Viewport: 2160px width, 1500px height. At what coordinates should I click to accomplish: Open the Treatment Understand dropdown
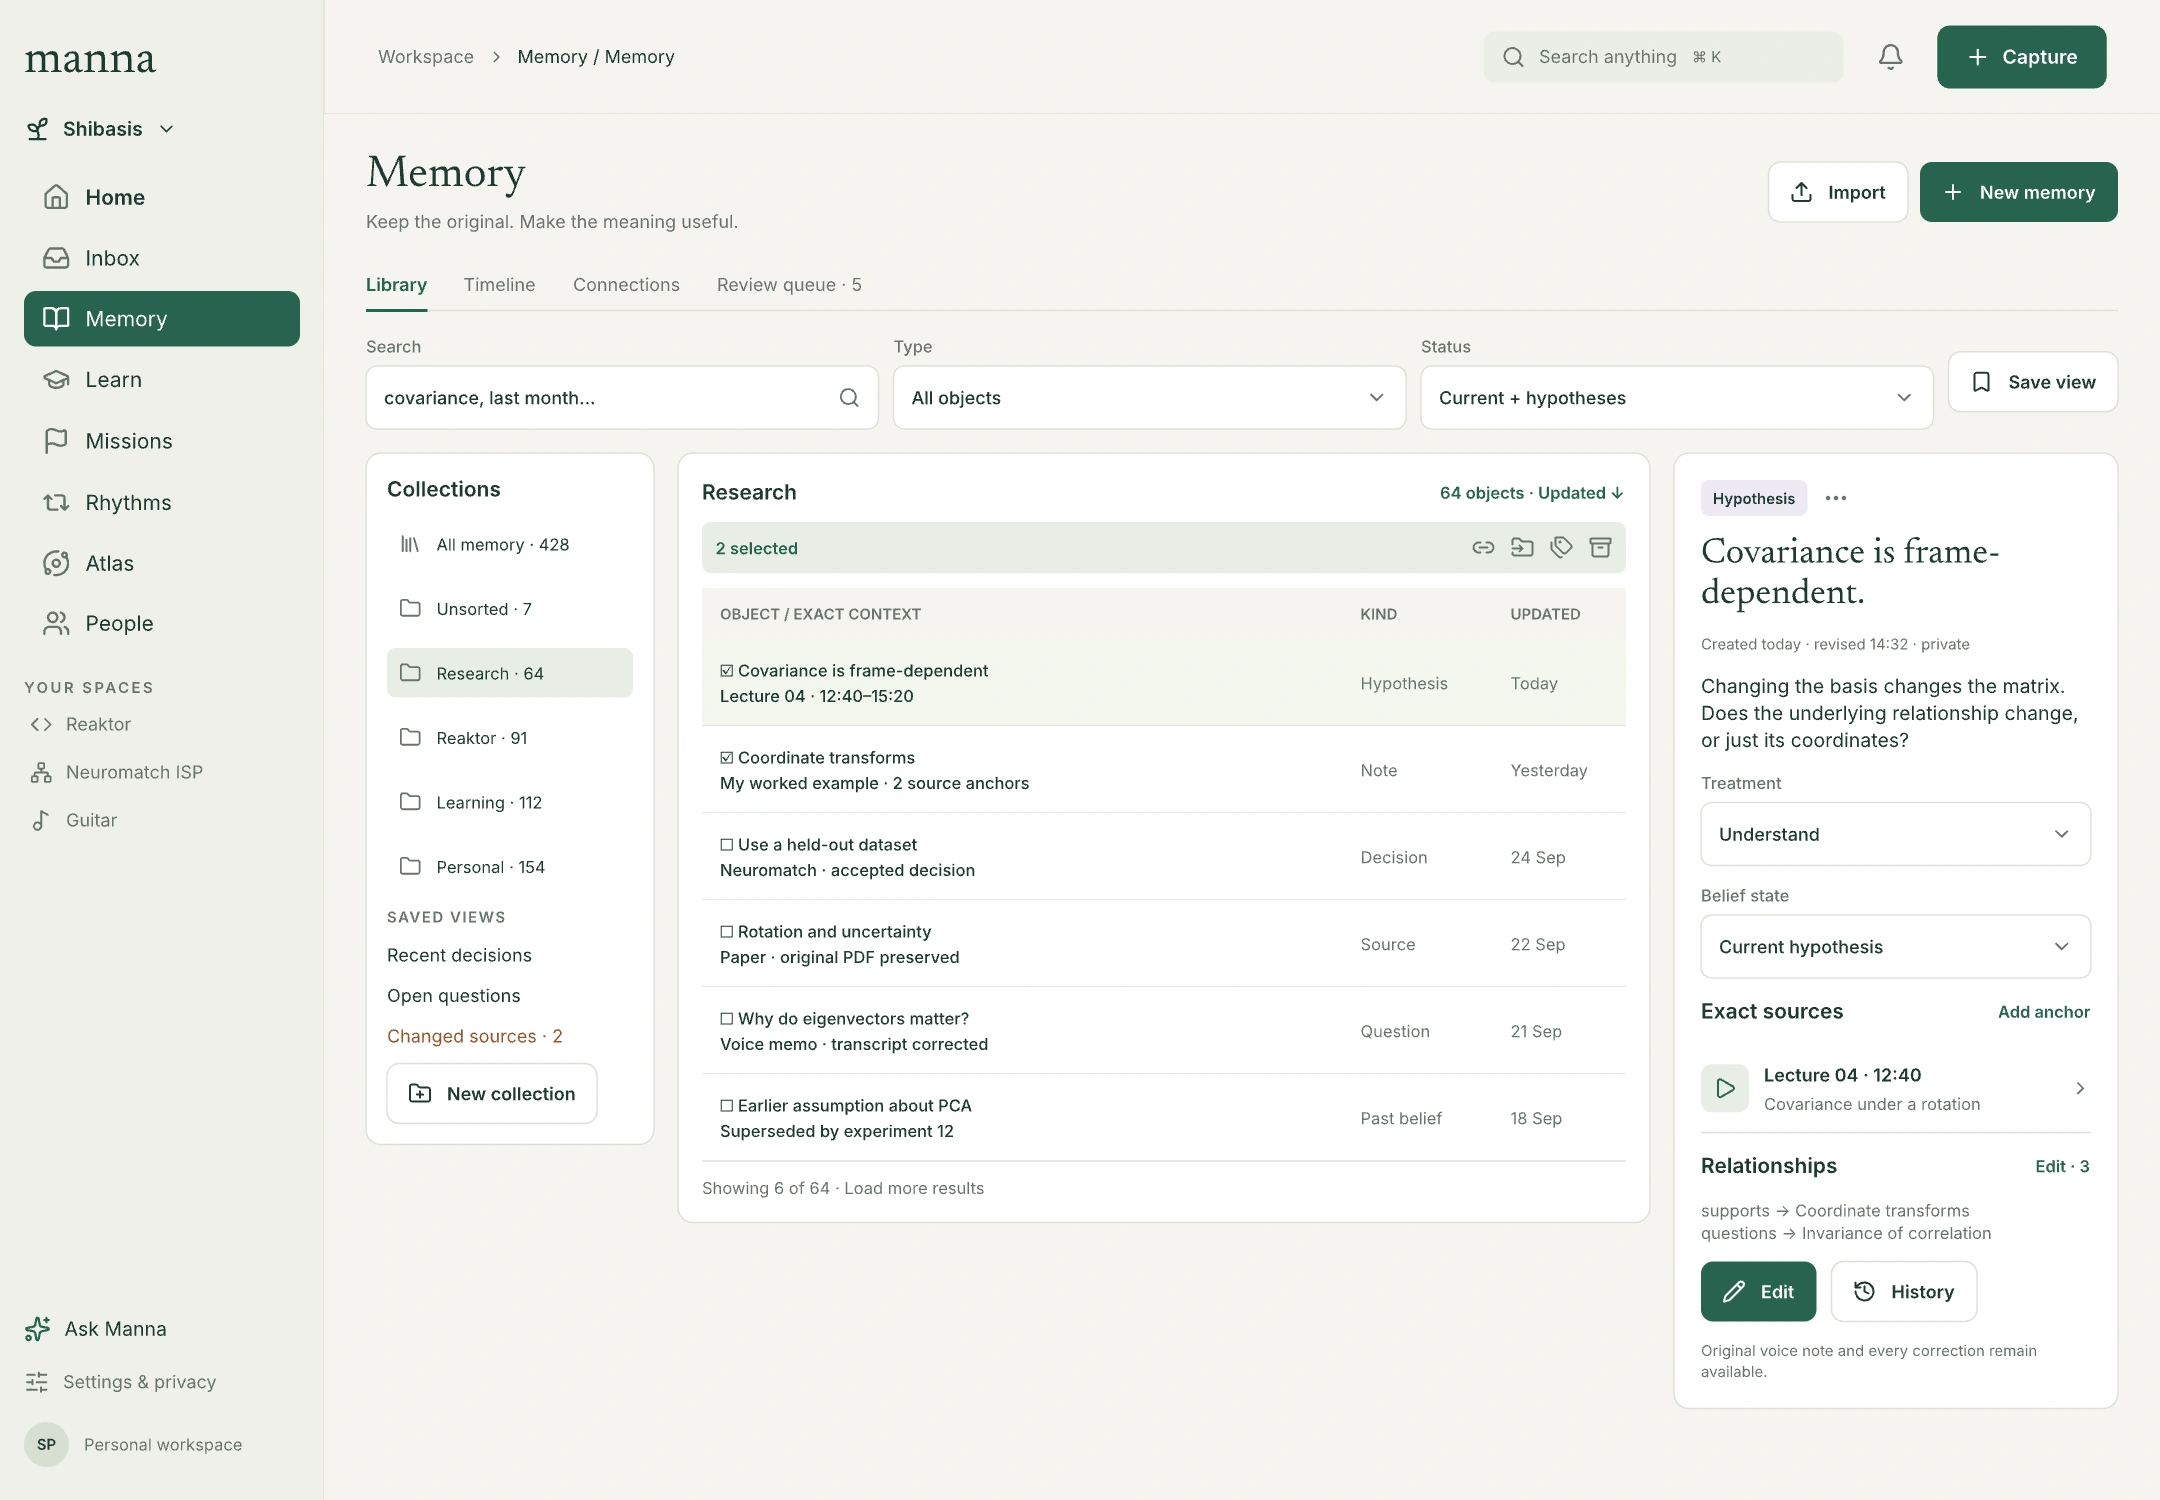coord(1895,834)
